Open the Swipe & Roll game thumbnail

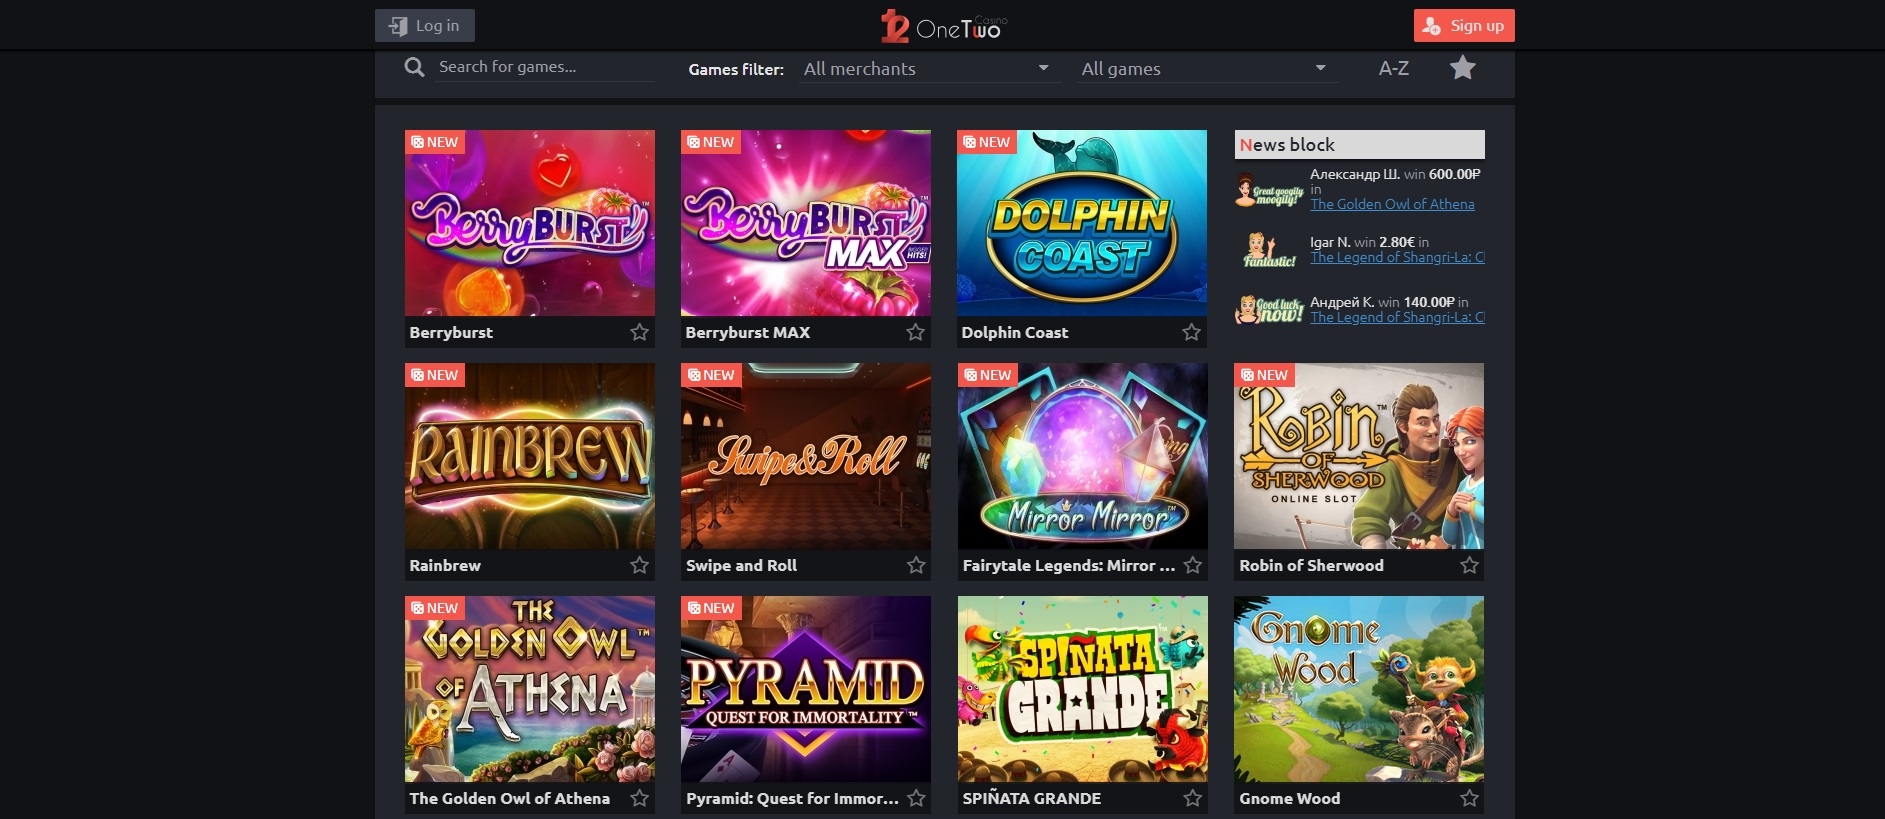[806, 456]
